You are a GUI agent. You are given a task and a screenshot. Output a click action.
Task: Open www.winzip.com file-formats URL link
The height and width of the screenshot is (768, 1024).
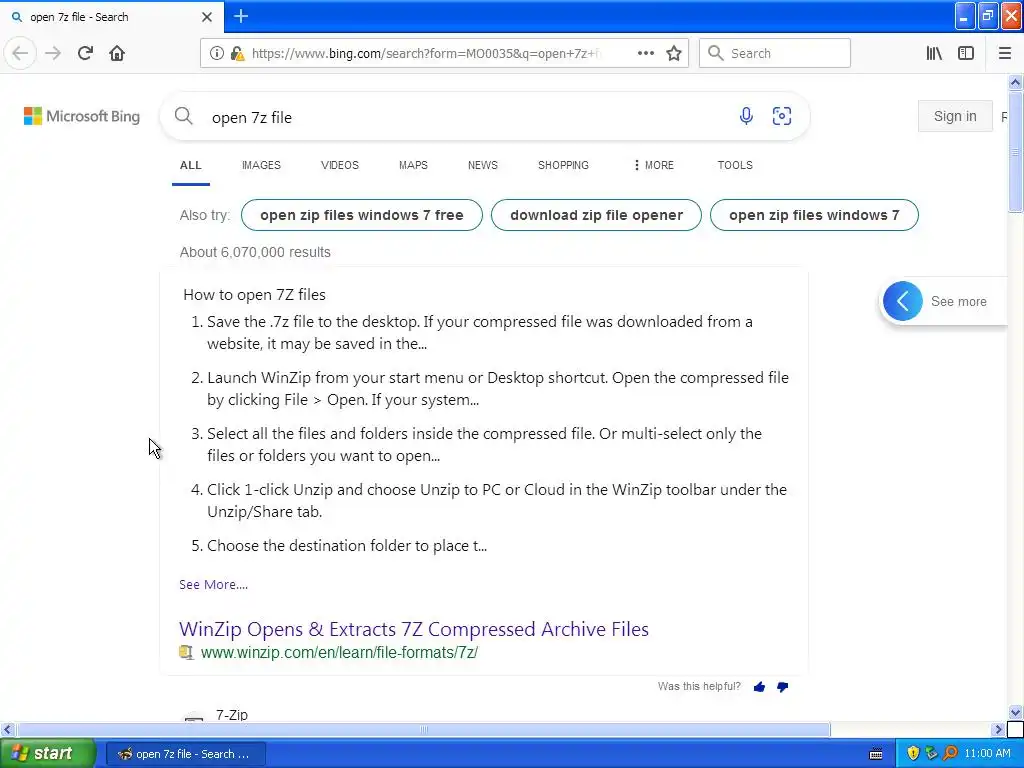click(x=340, y=652)
